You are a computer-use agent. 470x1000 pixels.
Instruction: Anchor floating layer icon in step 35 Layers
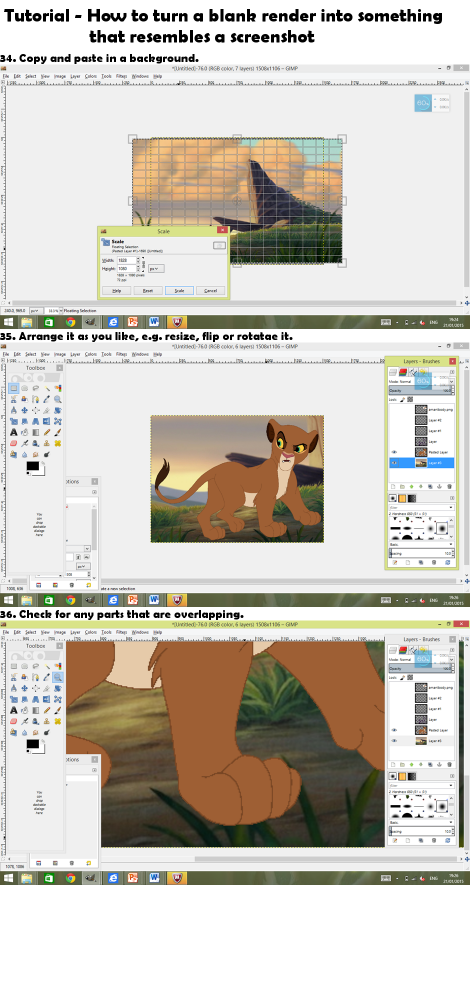(x=439, y=487)
